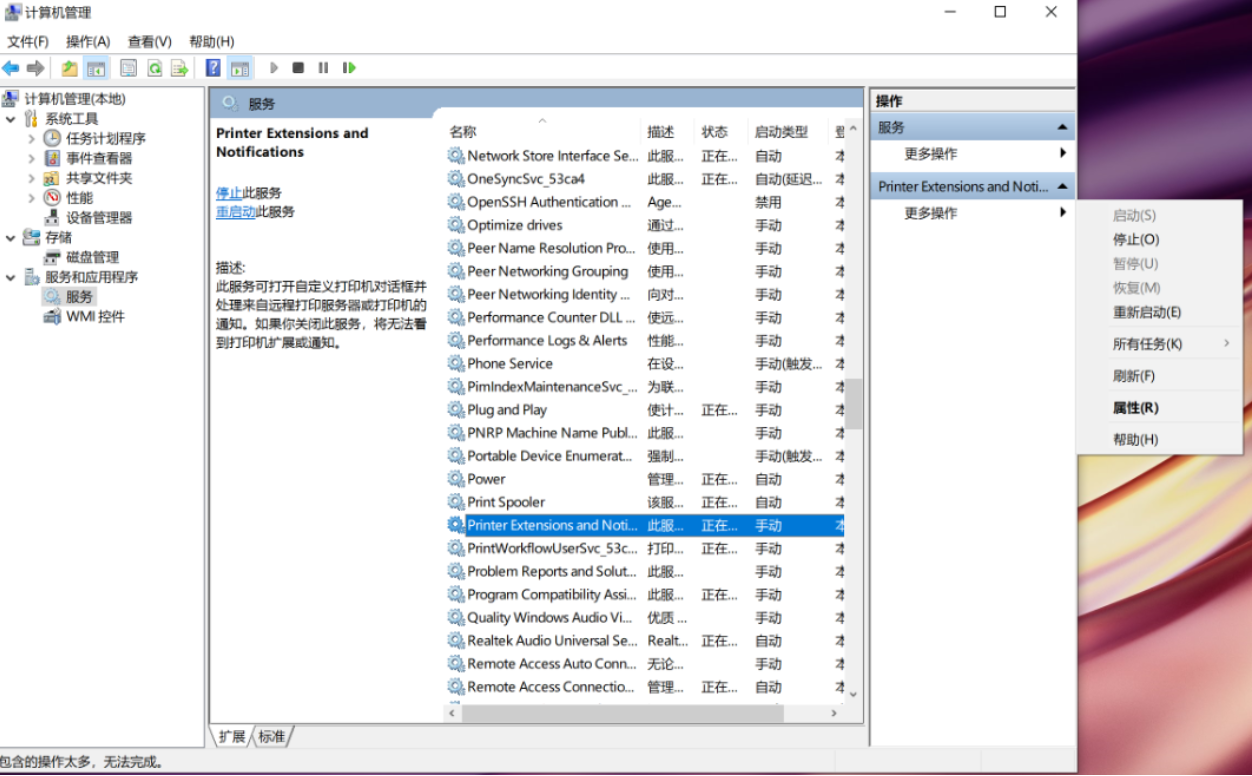Collapse the 系统工具 tree node
The height and width of the screenshot is (776, 1252).
point(11,119)
